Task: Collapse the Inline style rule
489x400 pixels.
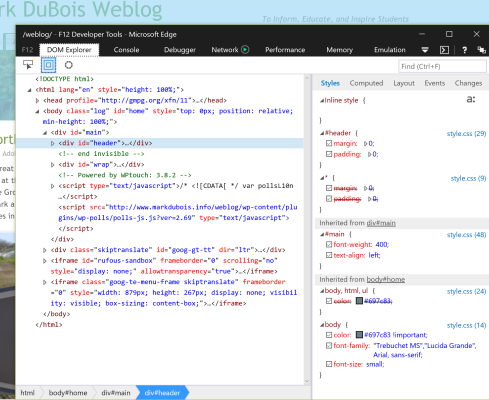Action: (322, 101)
